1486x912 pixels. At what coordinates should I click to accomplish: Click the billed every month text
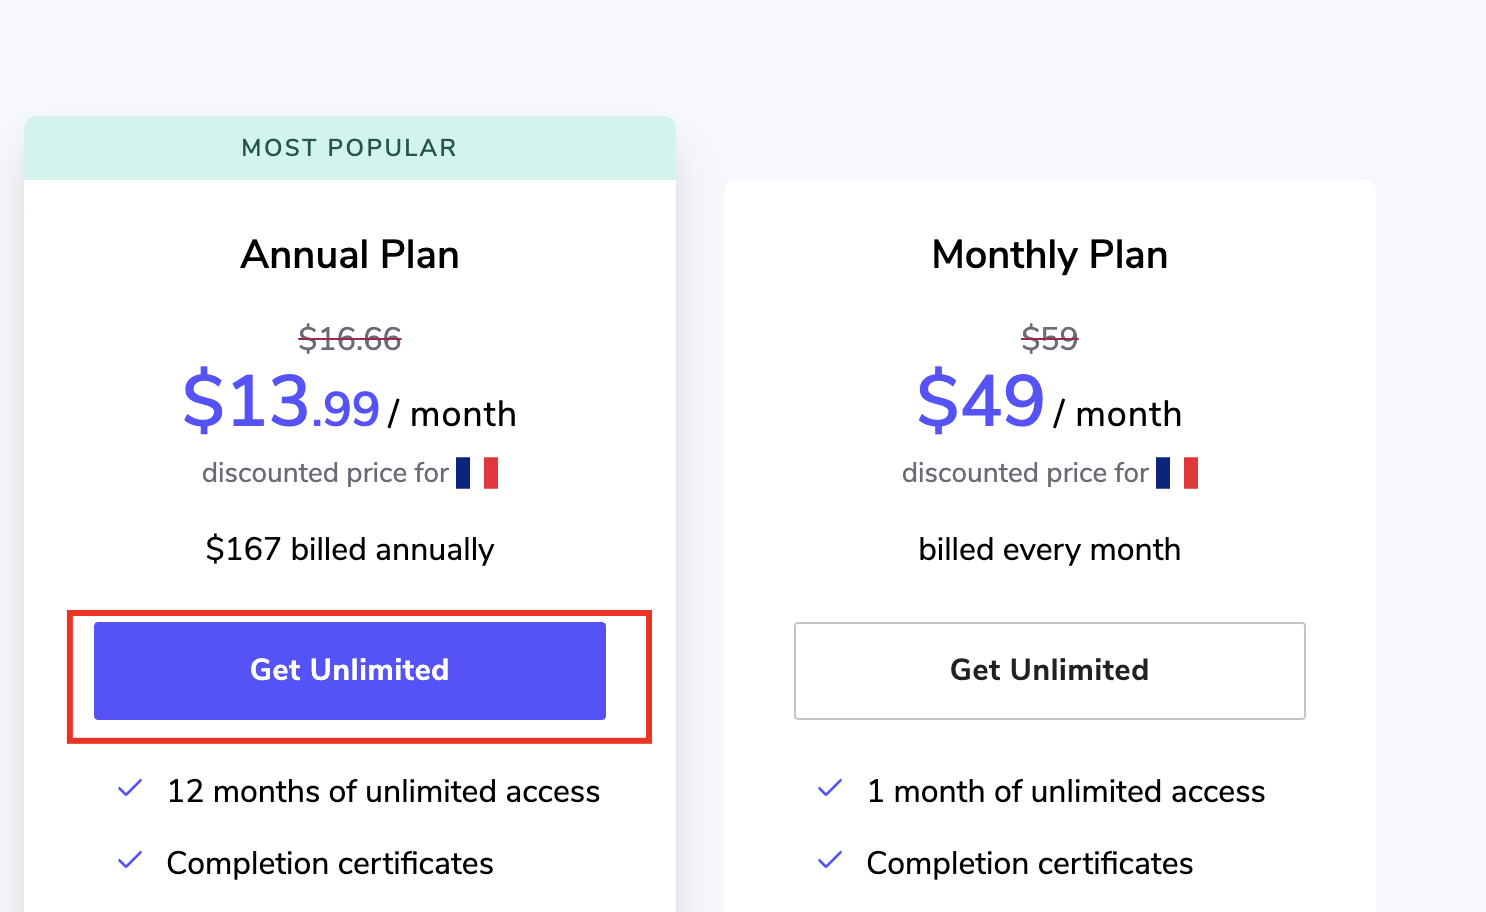coord(1050,549)
